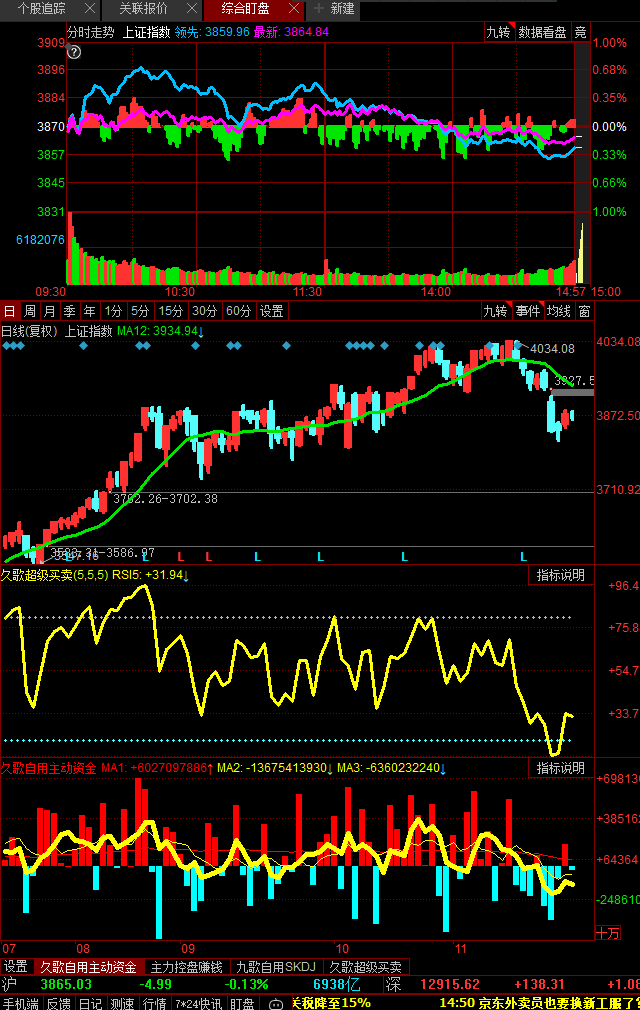Open 行情 in status bar

[x=155, y=1003]
